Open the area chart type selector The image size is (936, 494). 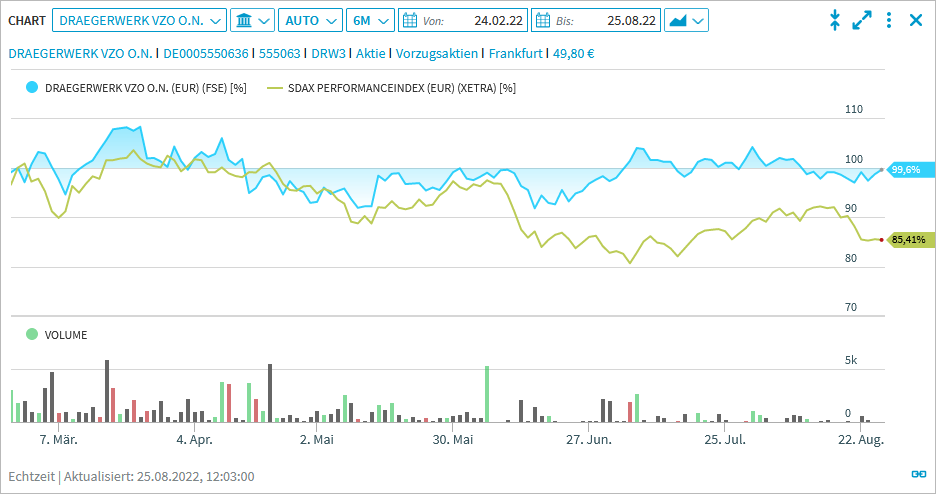pos(686,20)
